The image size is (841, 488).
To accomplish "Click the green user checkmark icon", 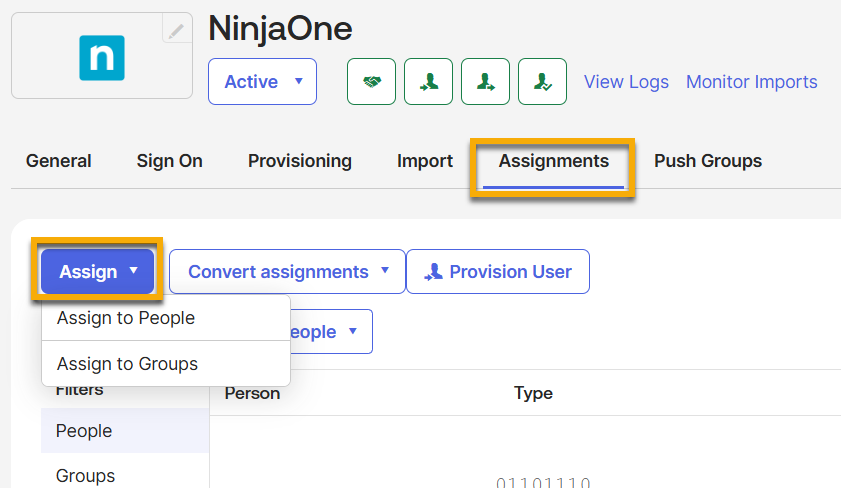I will [x=542, y=82].
